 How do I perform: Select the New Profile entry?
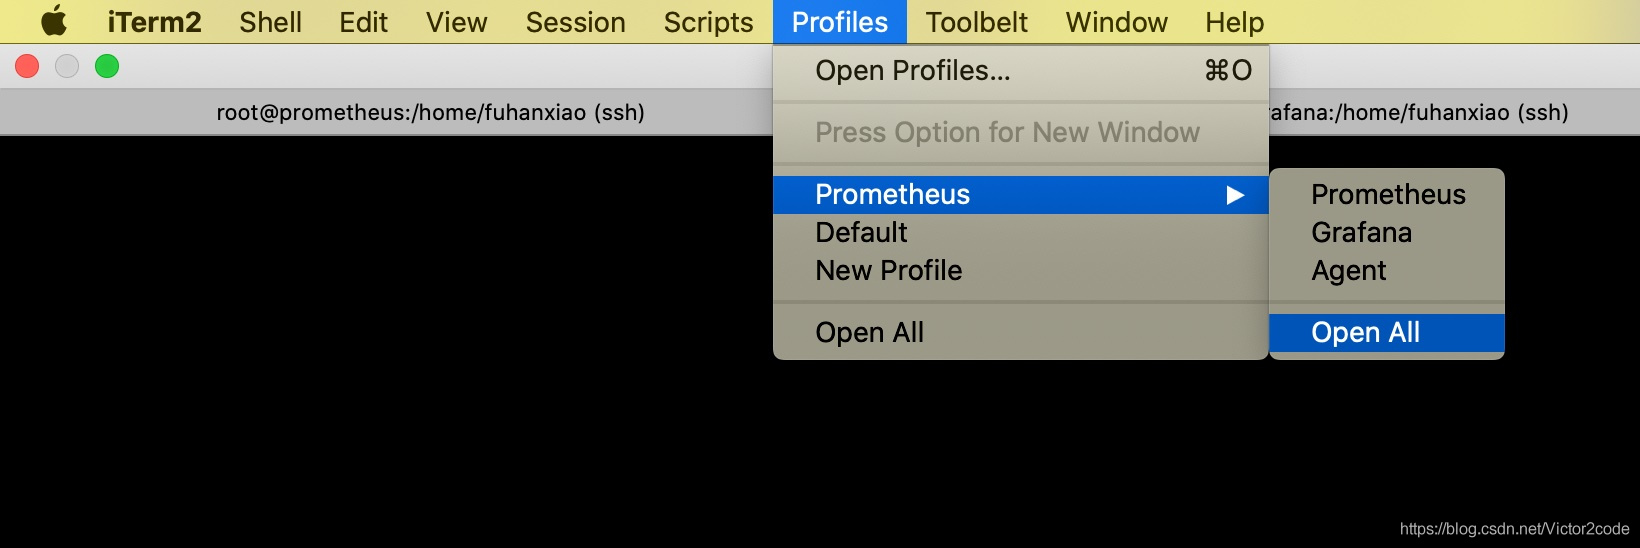point(888,271)
